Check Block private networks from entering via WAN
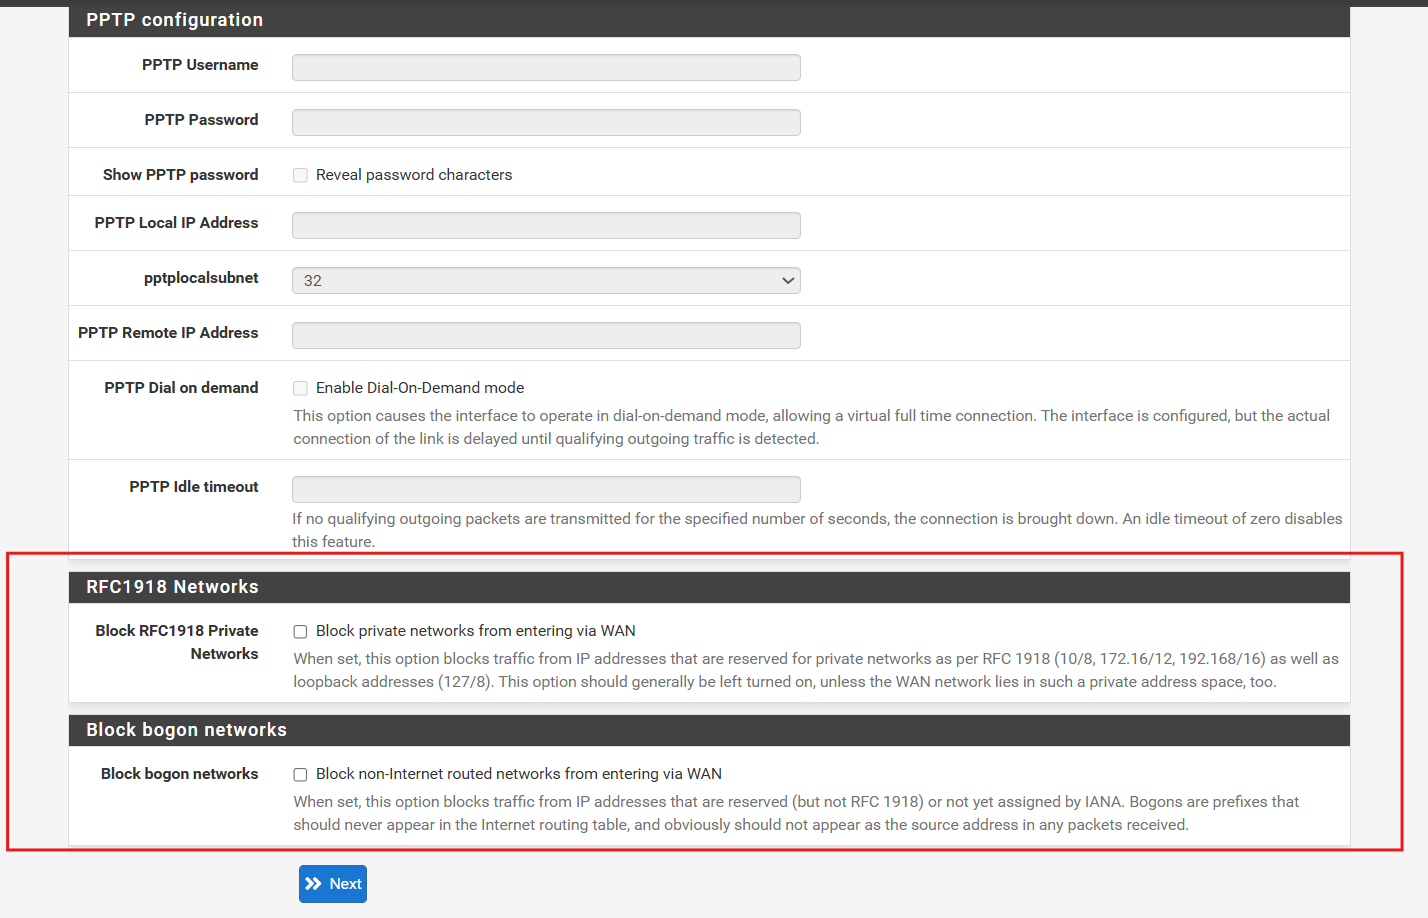 300,632
